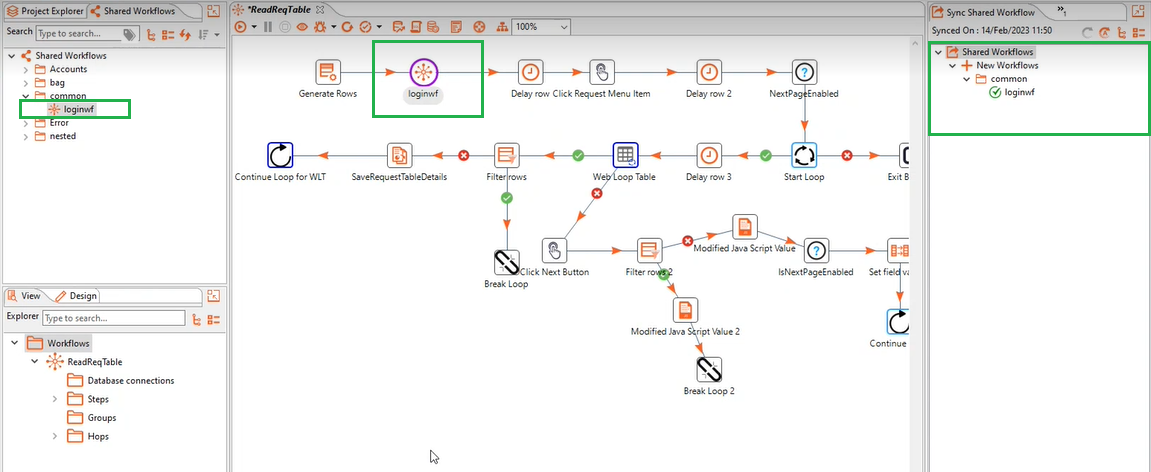Click the Run workflow play button

(240, 27)
